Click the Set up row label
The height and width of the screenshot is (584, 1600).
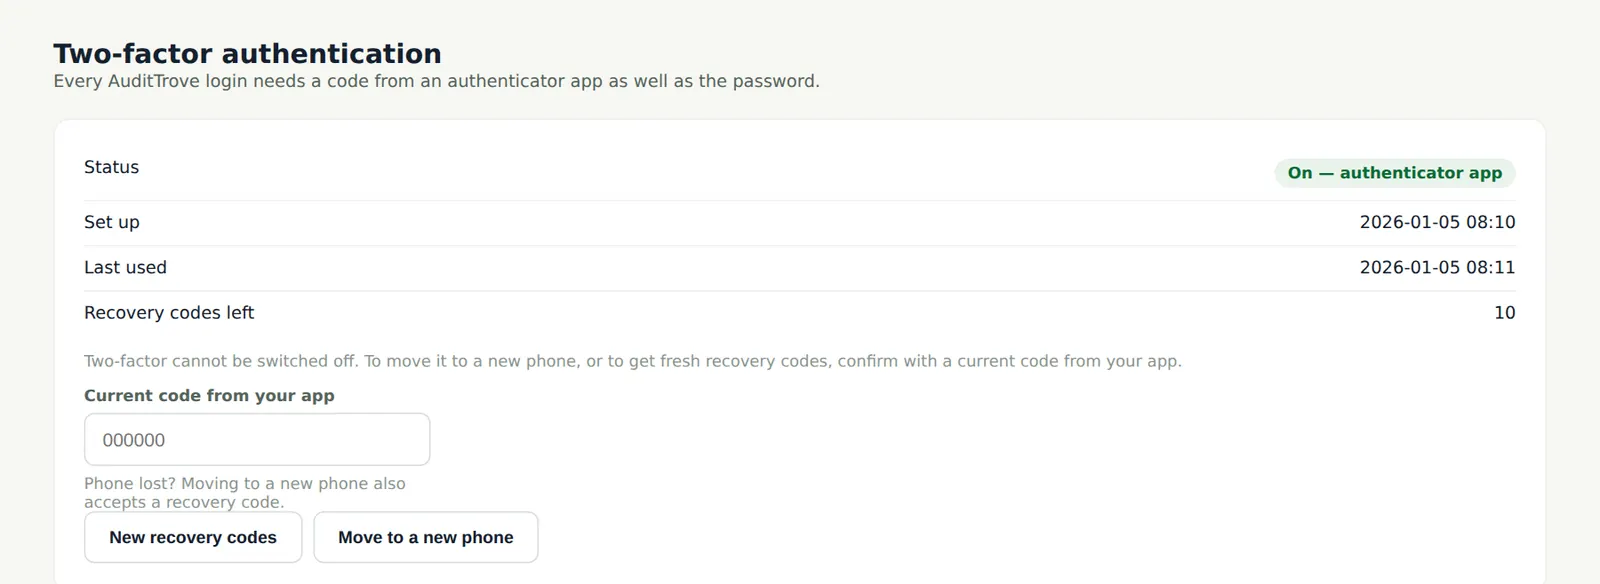tap(112, 222)
